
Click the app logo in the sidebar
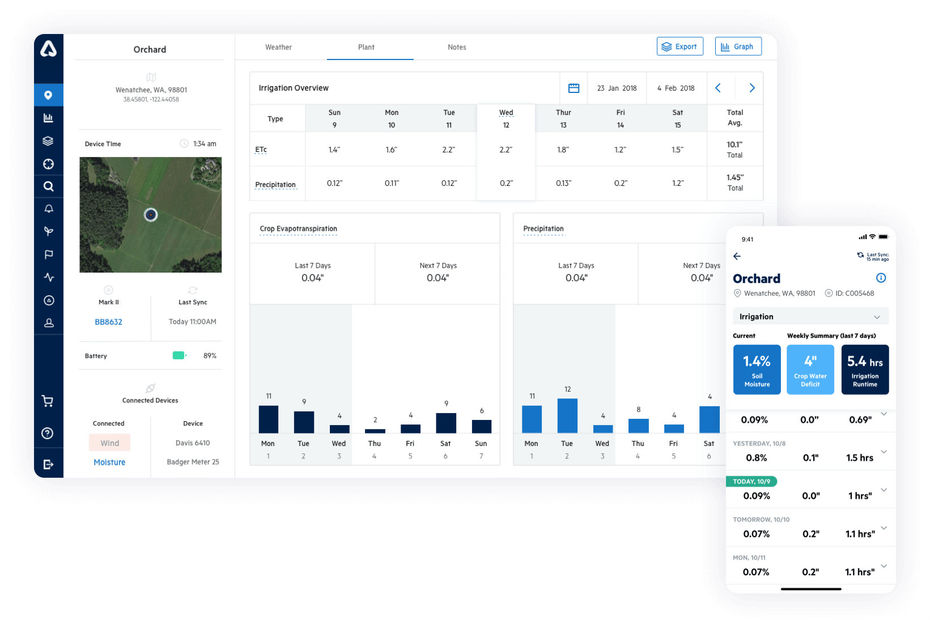coord(48,48)
